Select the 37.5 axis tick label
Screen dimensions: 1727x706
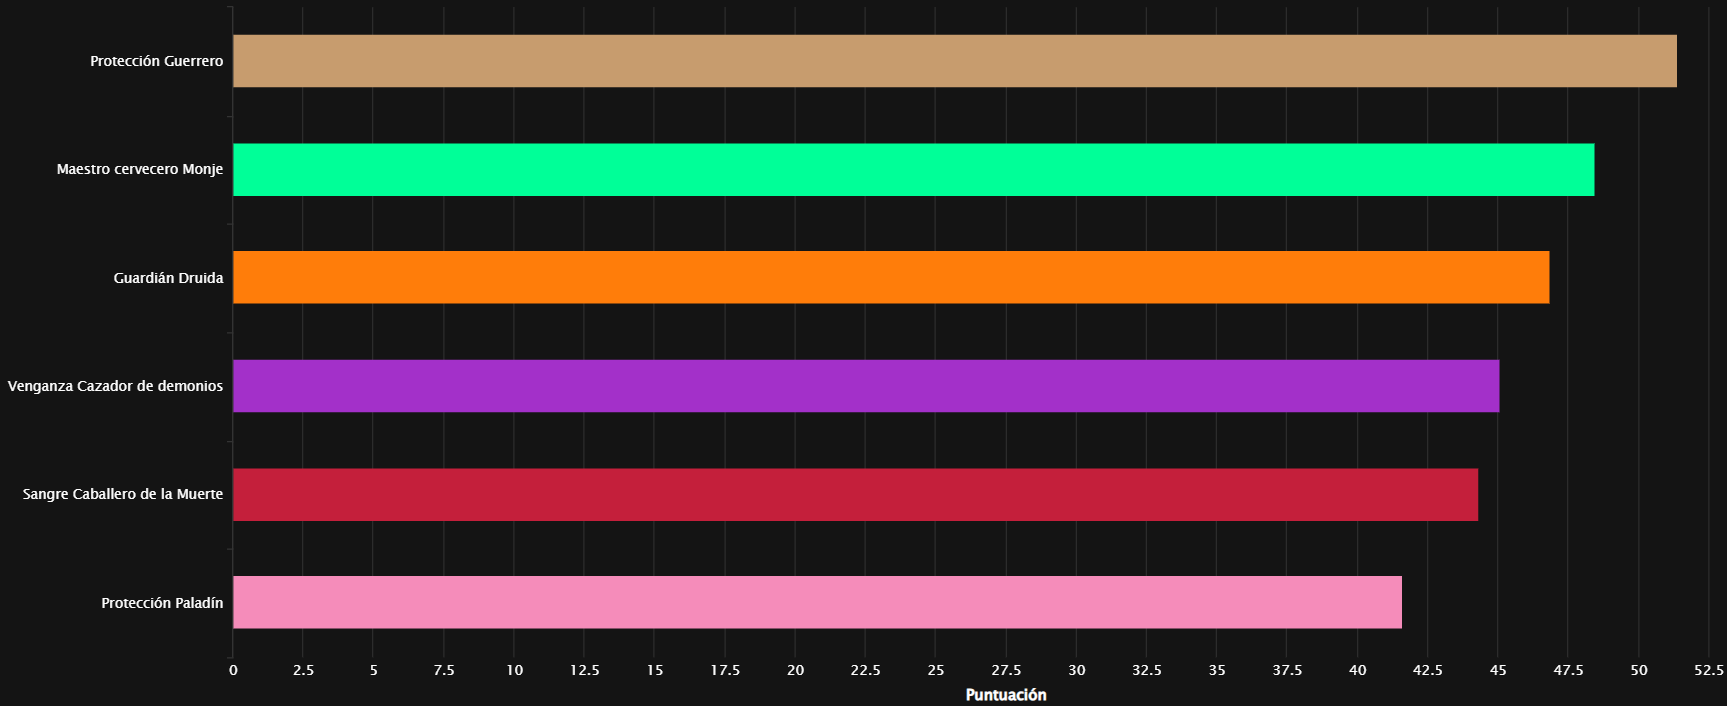tap(1287, 670)
